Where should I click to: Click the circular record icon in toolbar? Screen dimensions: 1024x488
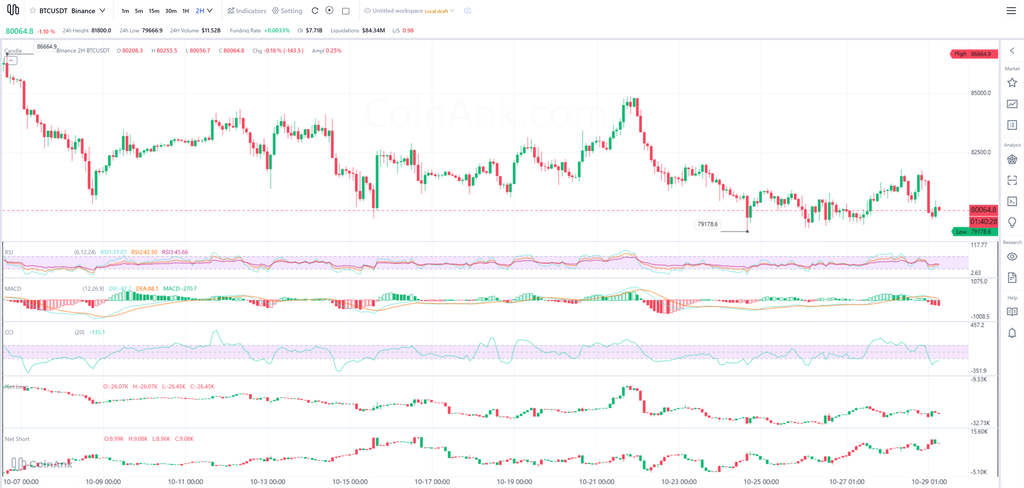(x=329, y=11)
